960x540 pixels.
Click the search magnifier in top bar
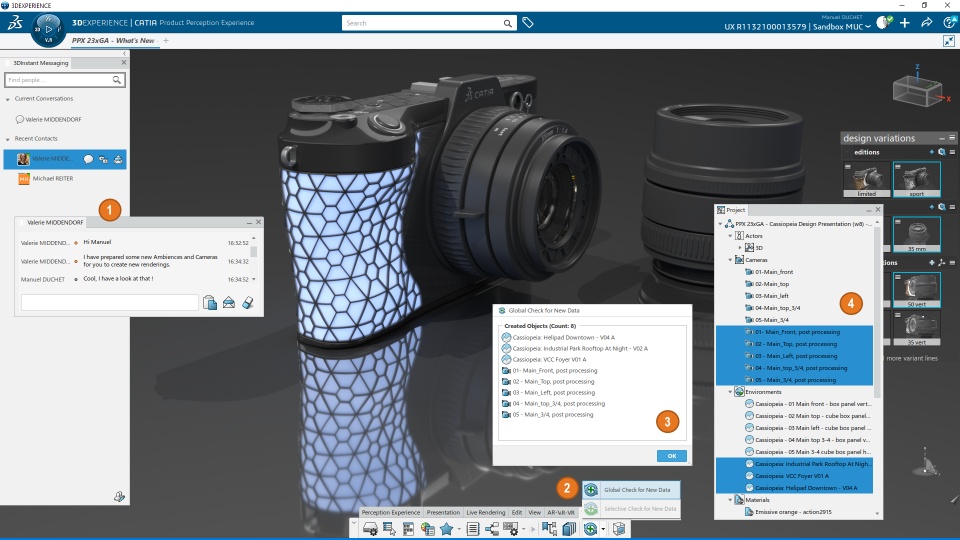(x=508, y=23)
